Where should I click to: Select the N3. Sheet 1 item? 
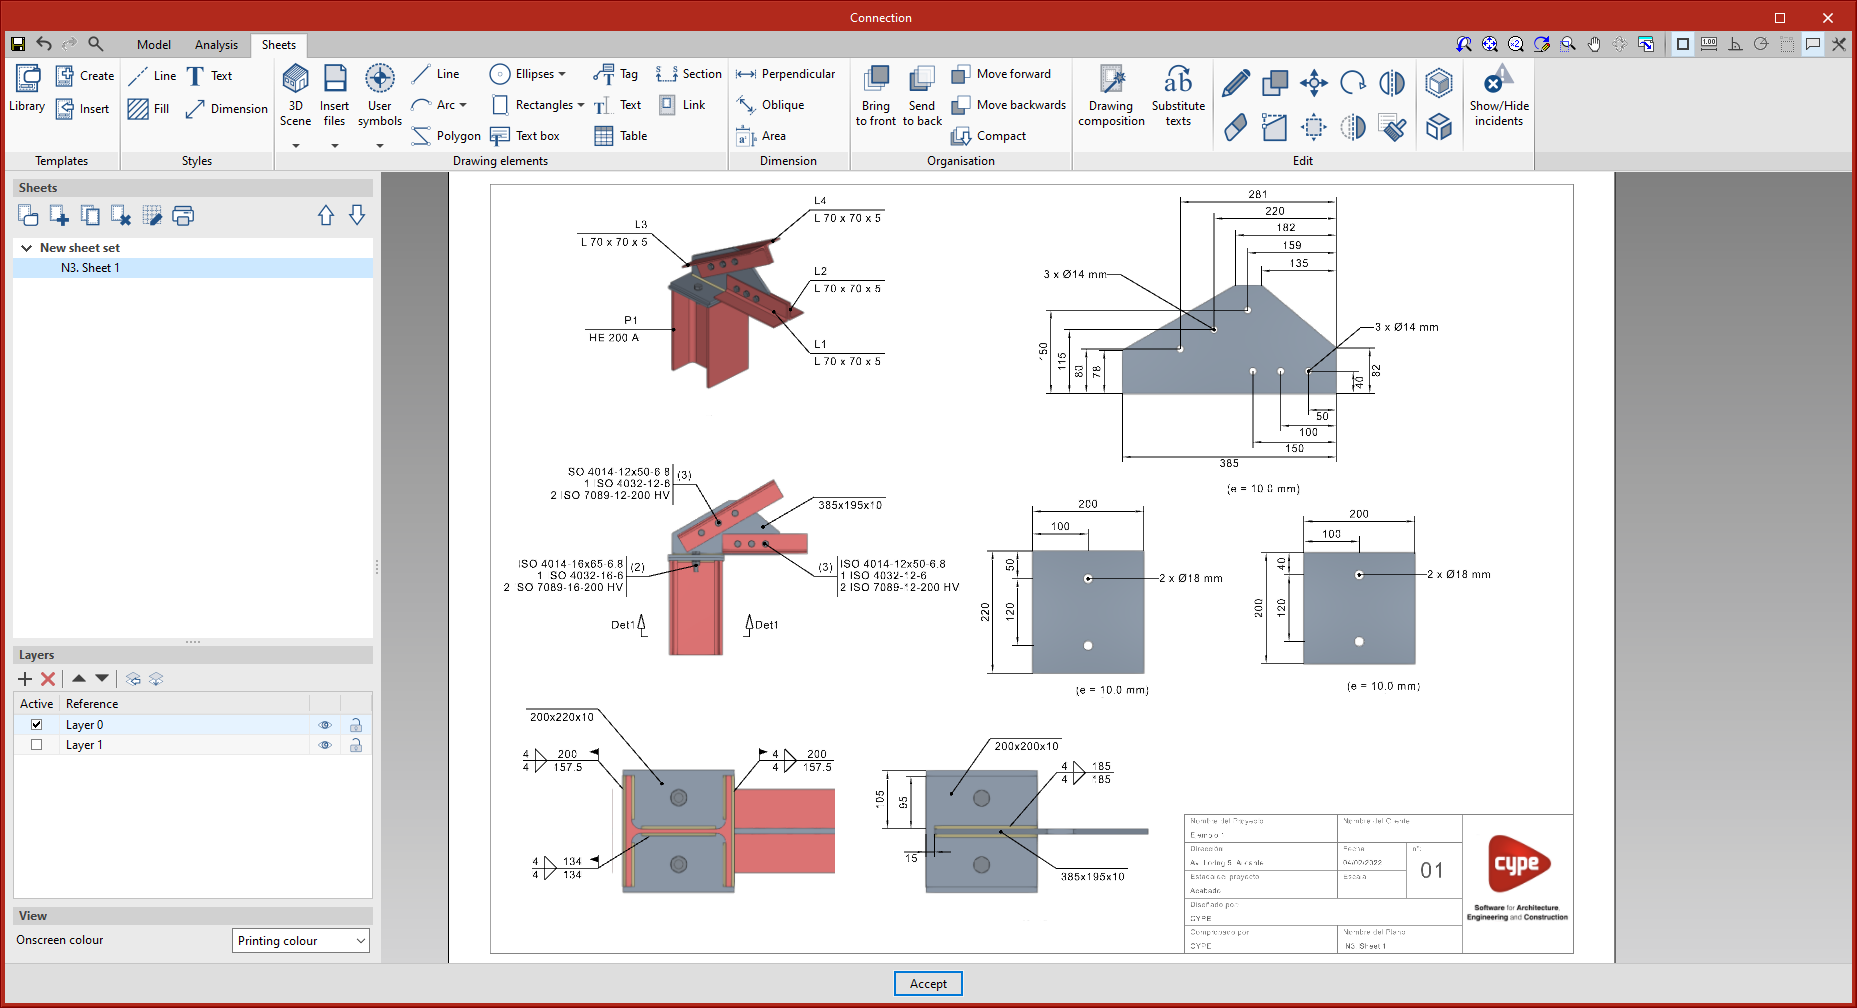(x=90, y=268)
